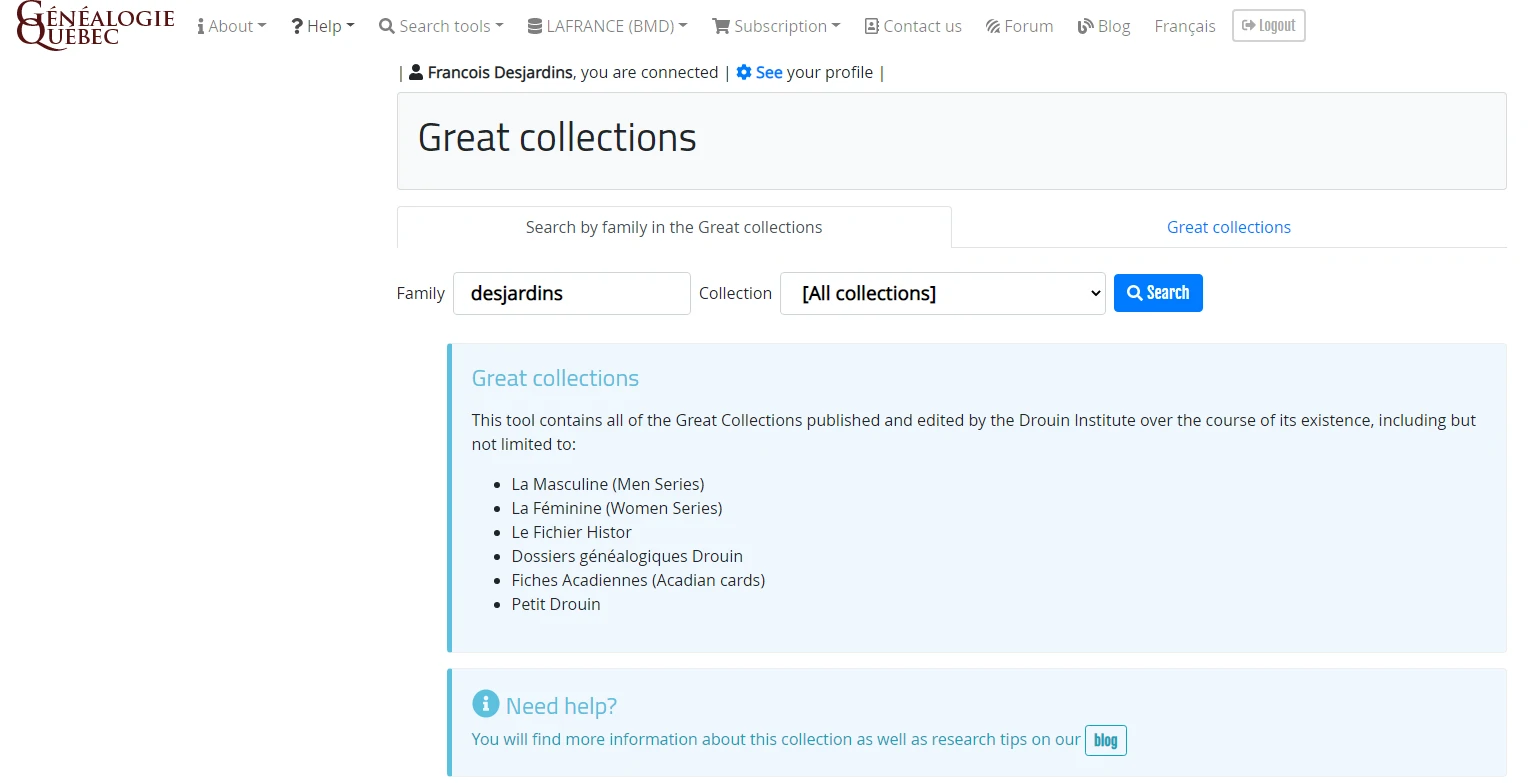
Task: Switch language to Français
Action: [1185, 26]
